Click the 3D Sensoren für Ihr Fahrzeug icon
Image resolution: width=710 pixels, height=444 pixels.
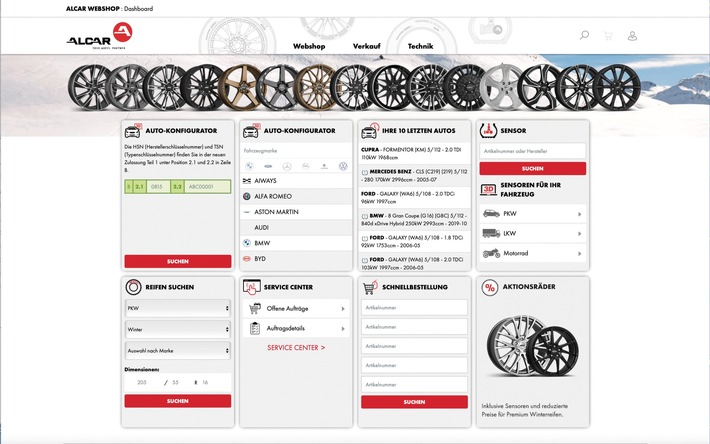pos(488,189)
